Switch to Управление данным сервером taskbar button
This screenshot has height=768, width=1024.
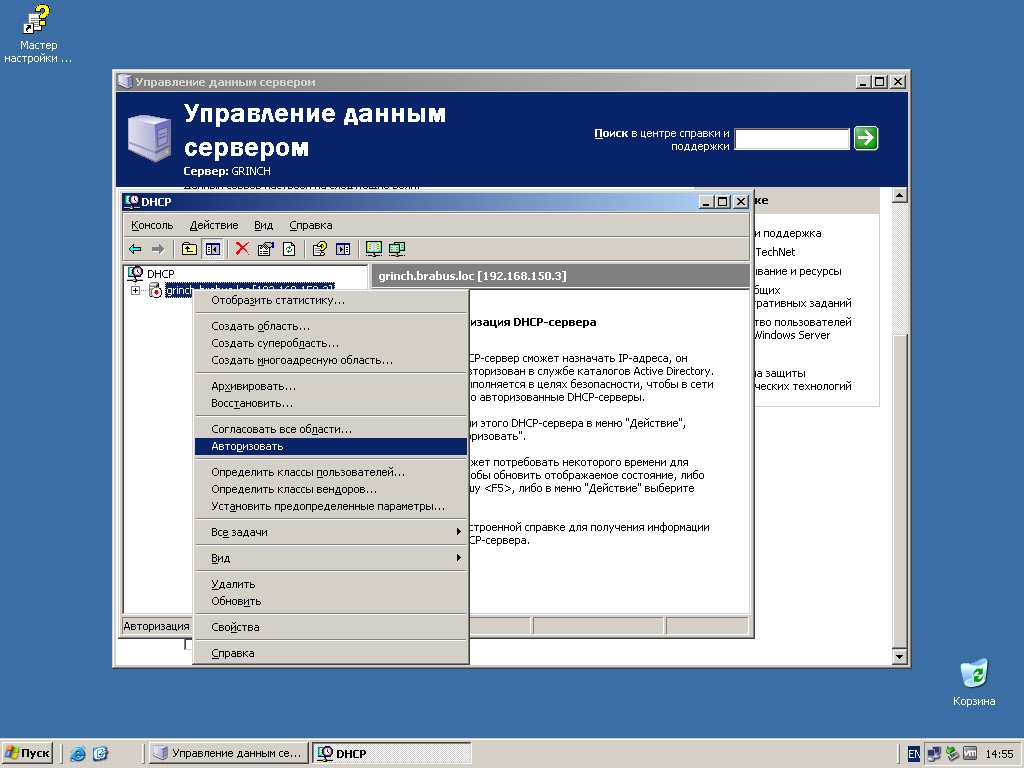229,754
